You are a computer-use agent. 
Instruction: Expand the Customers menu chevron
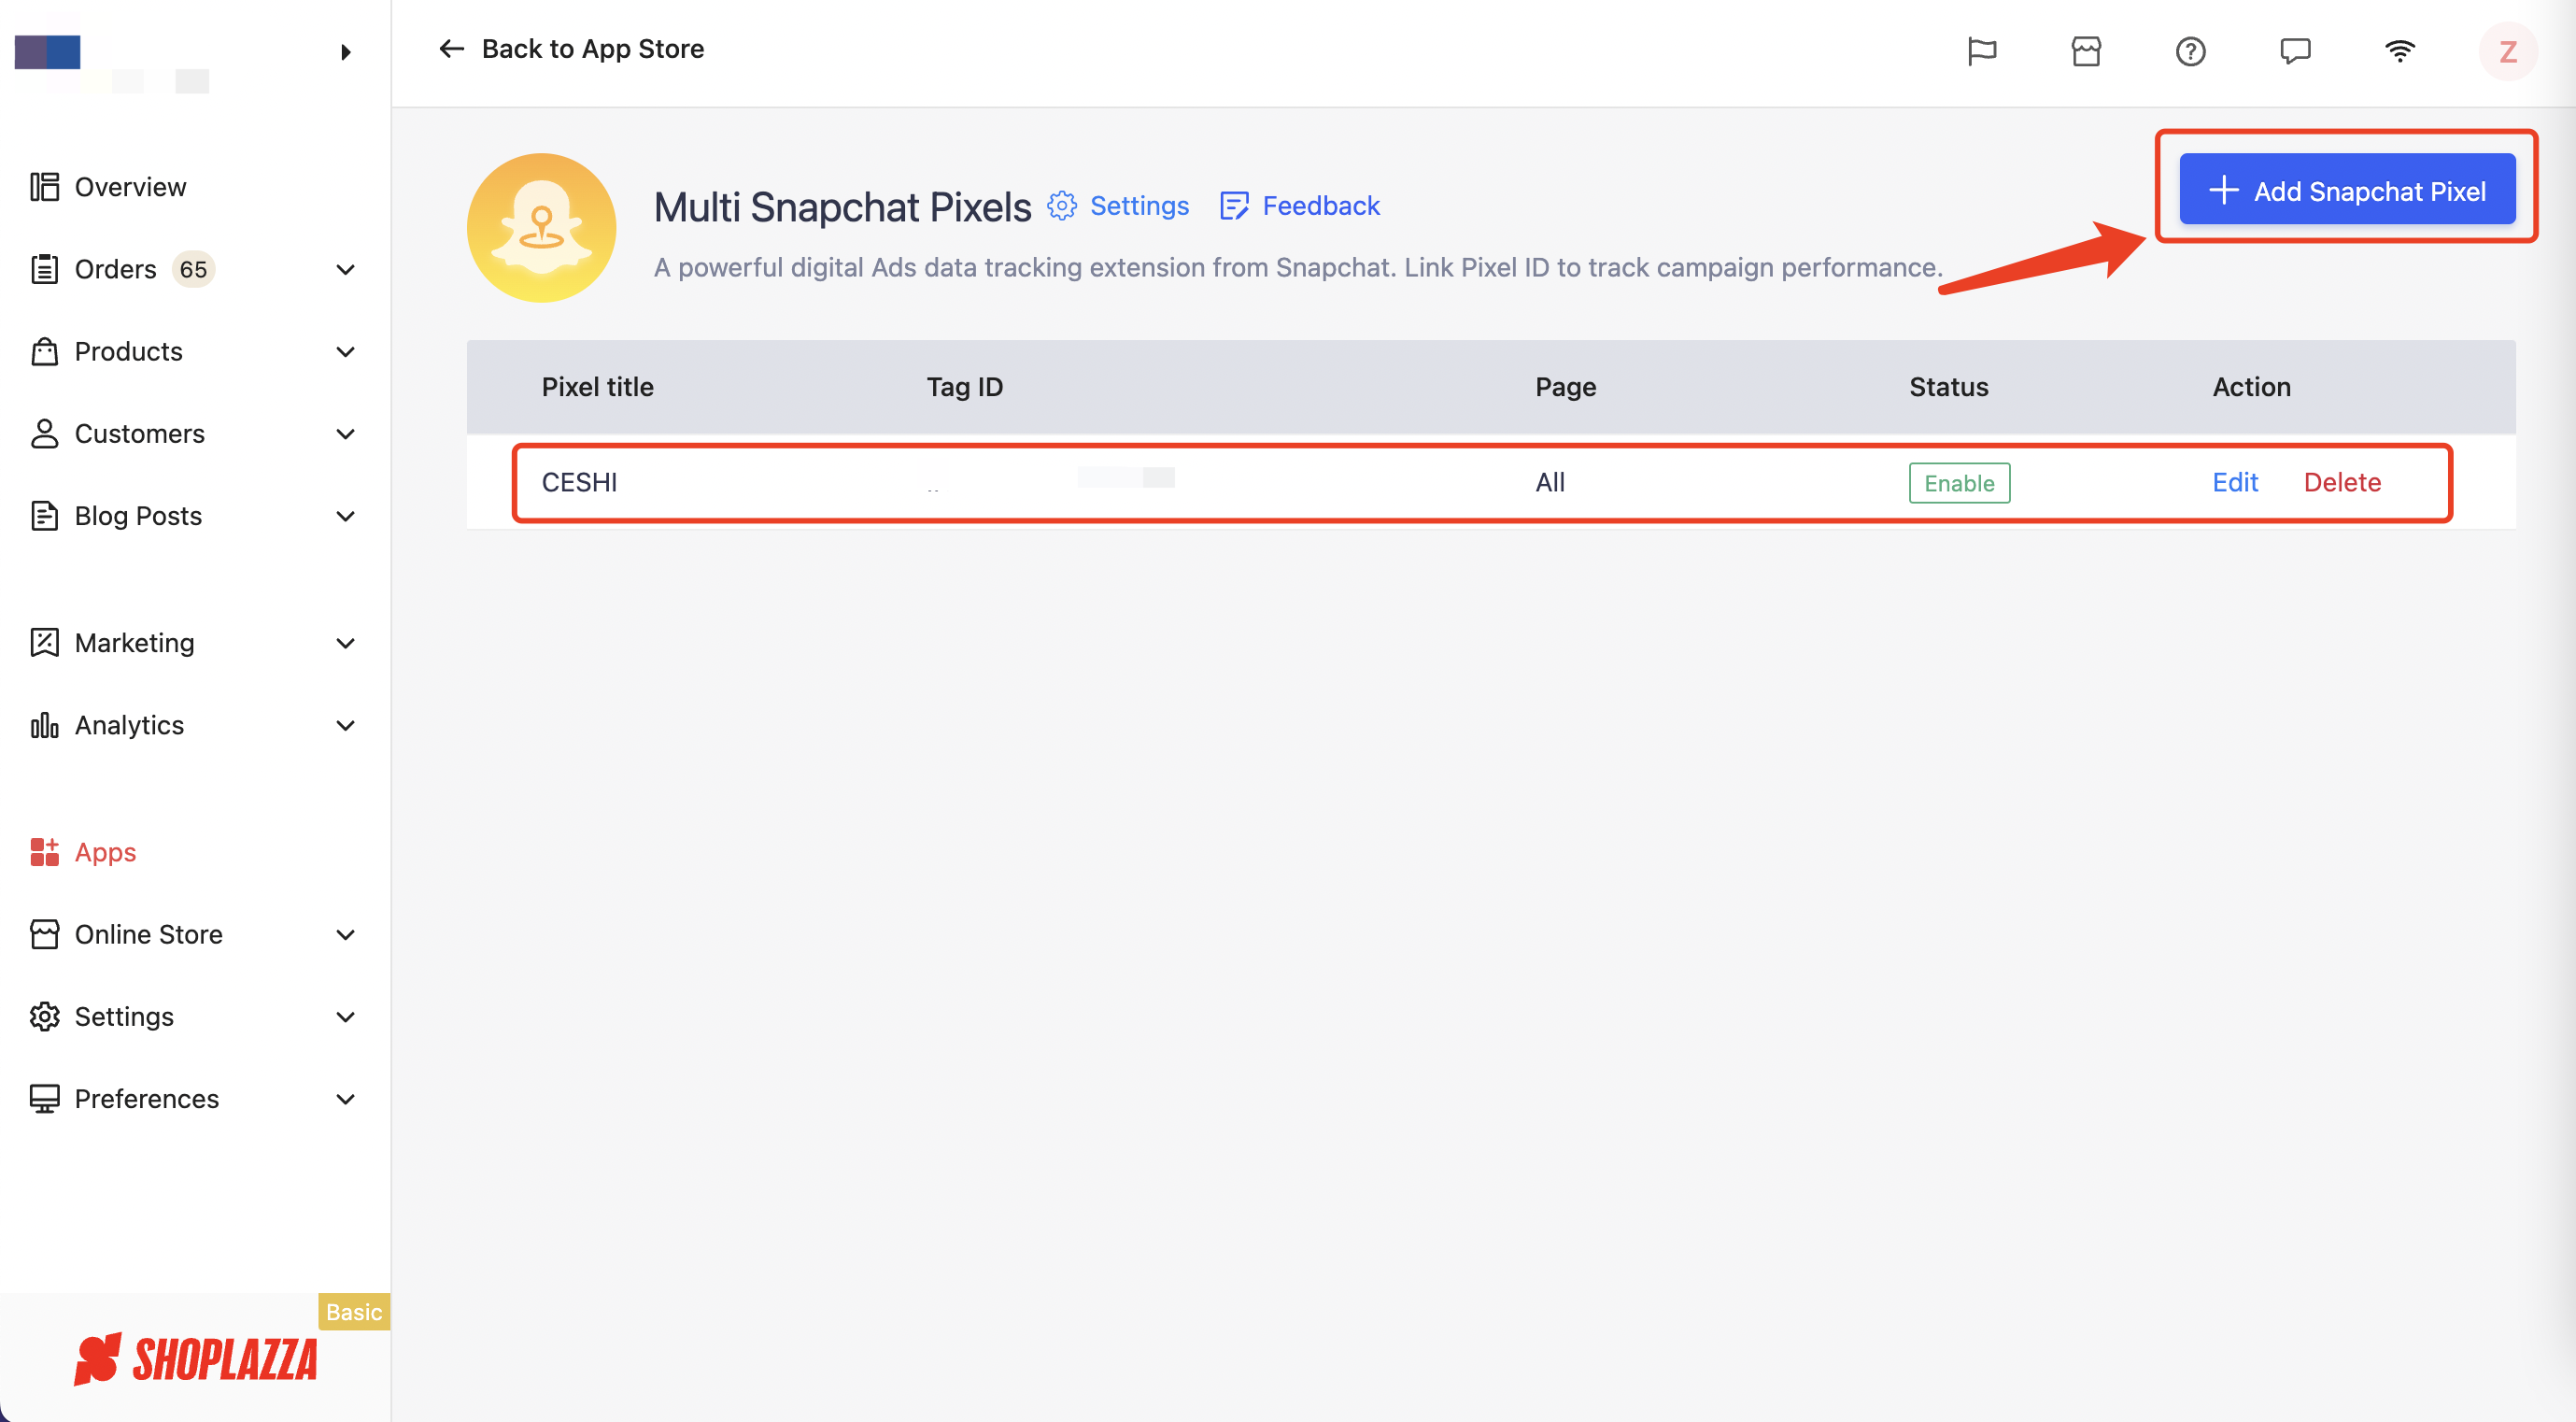coord(345,433)
